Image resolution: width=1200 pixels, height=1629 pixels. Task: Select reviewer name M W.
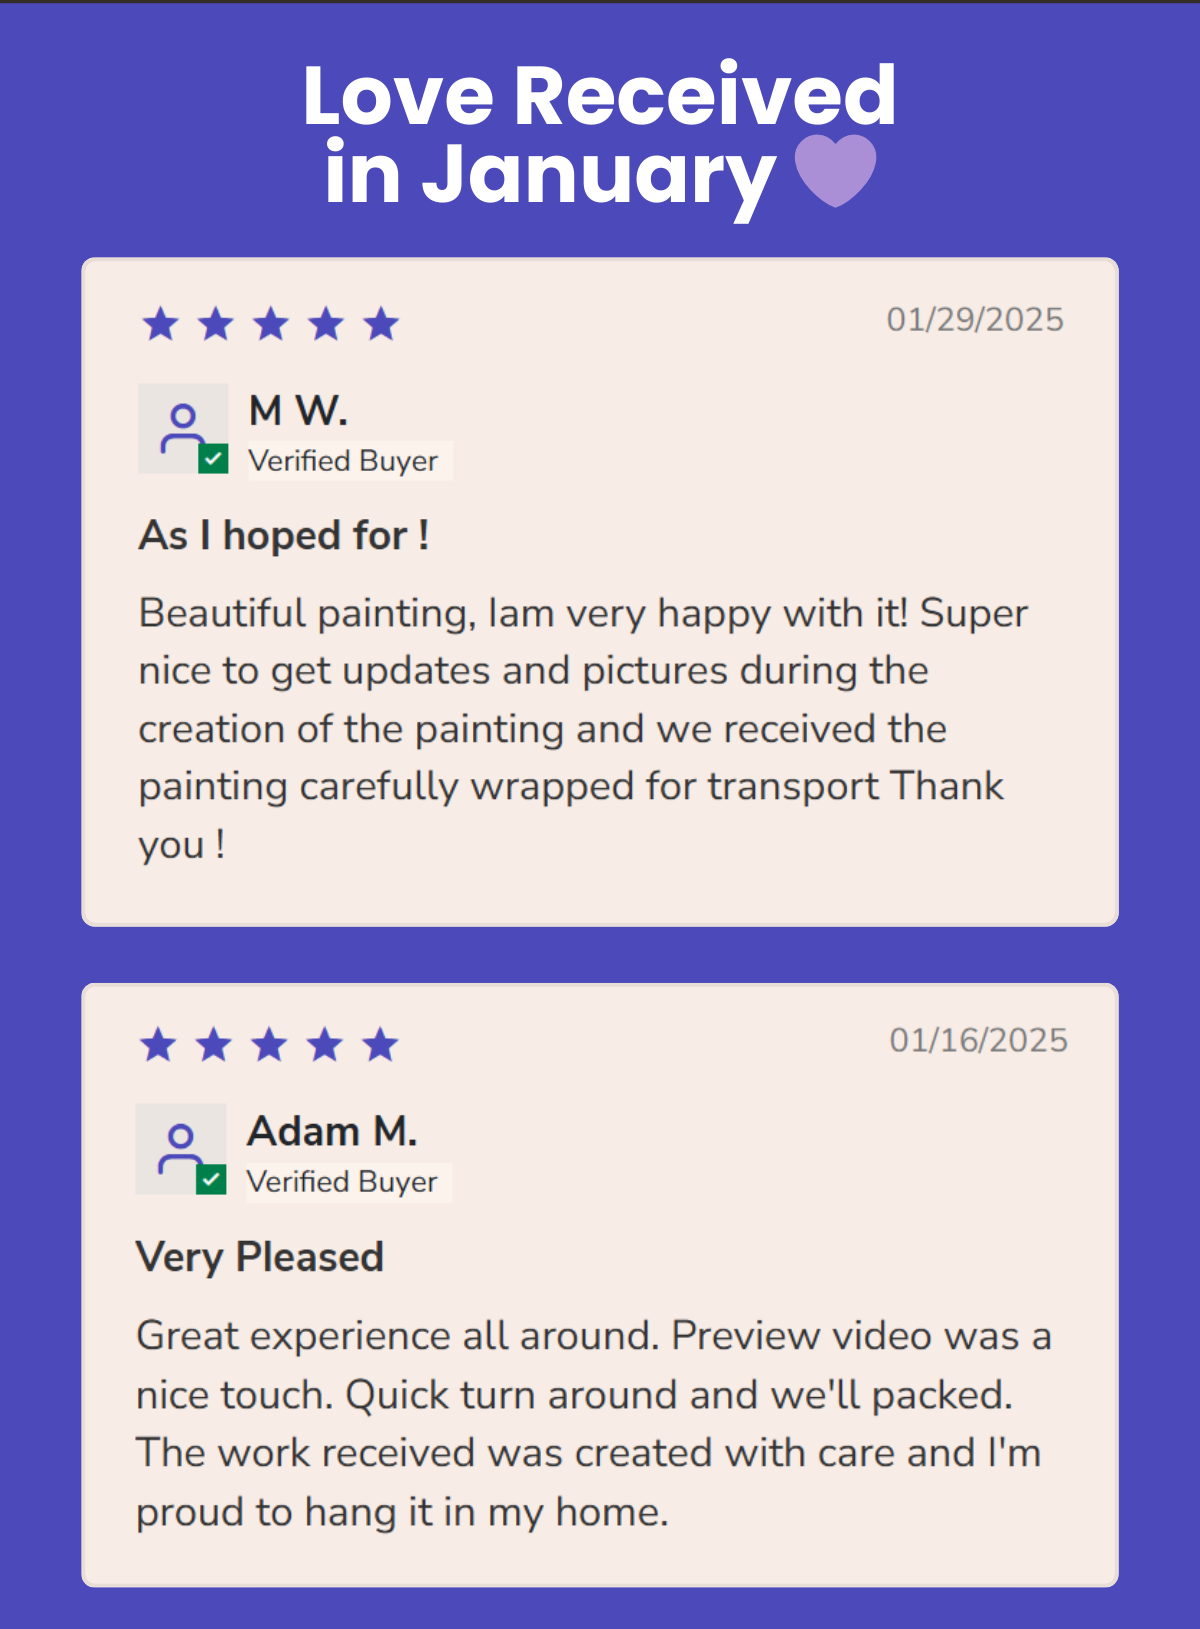[x=298, y=410]
